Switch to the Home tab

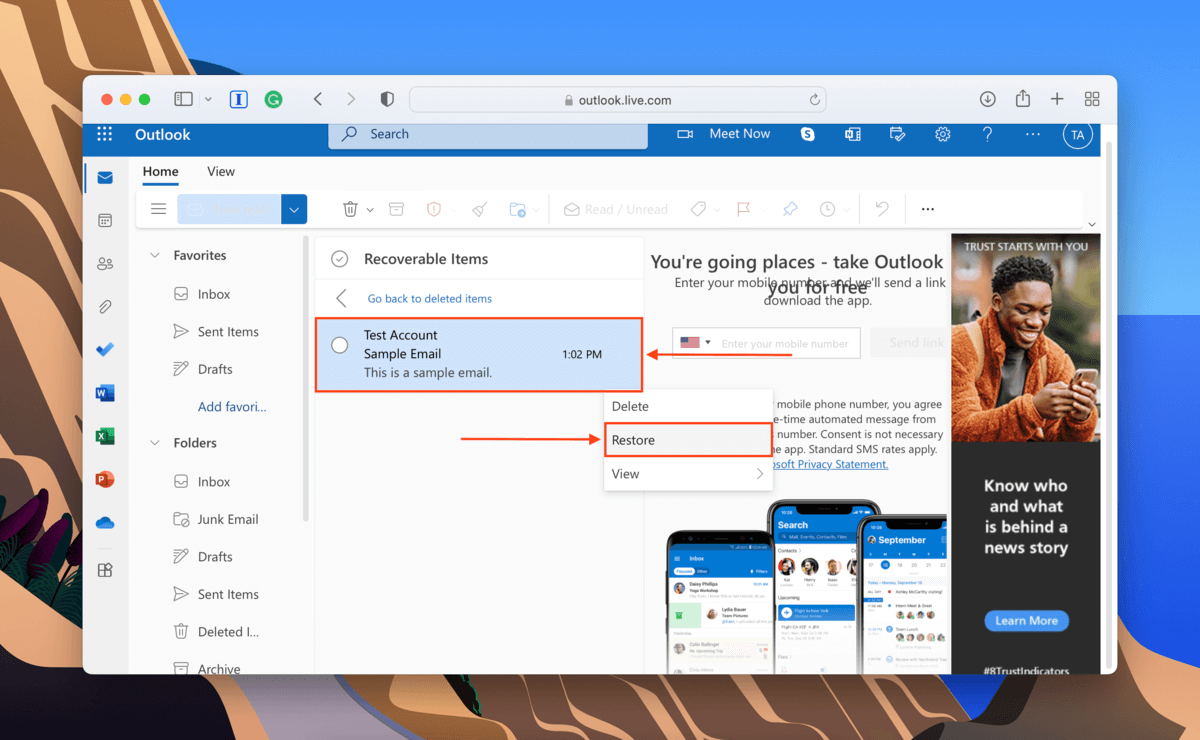click(x=160, y=171)
